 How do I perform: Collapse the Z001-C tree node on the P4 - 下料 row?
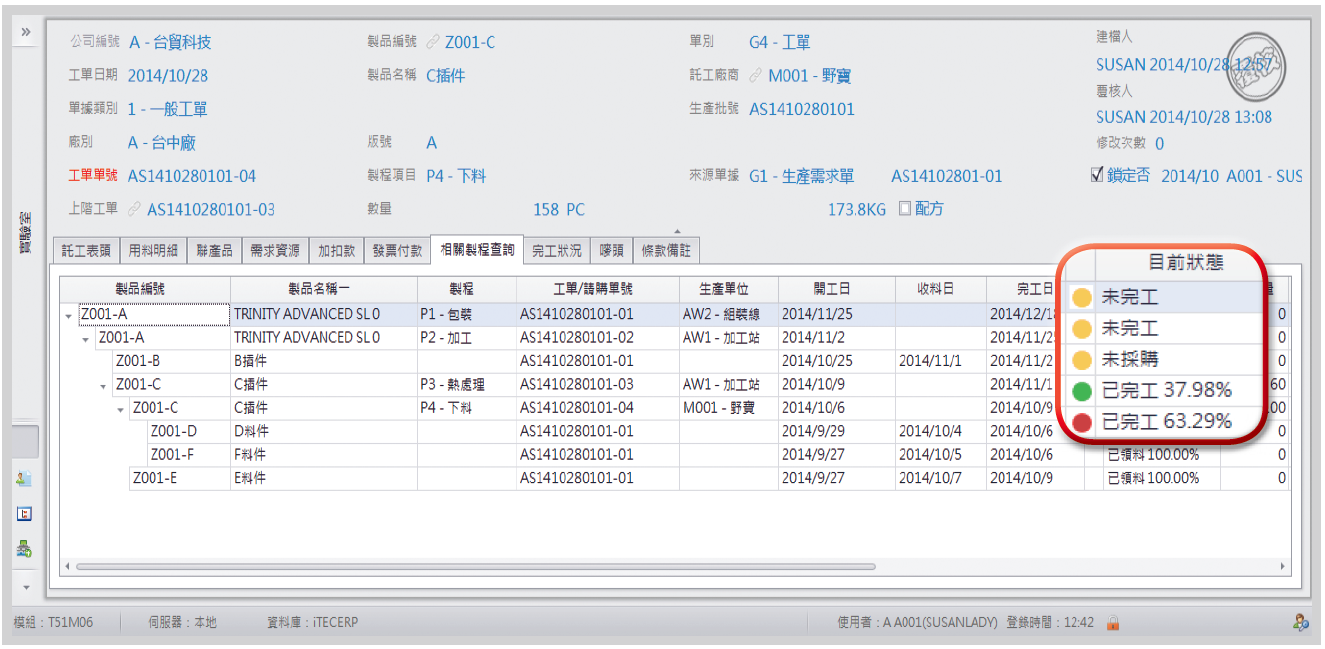click(121, 409)
